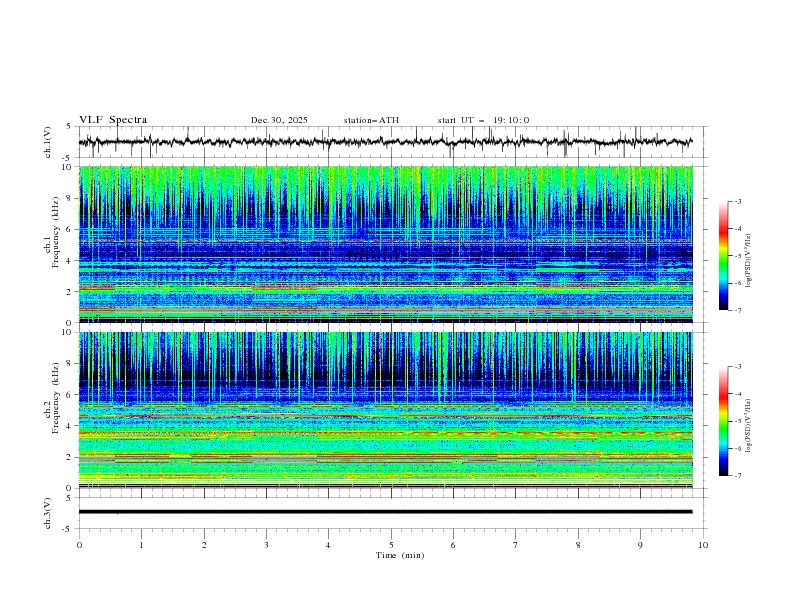
Task: Click the "VLF Spectra" plot title
Action: tap(113, 120)
